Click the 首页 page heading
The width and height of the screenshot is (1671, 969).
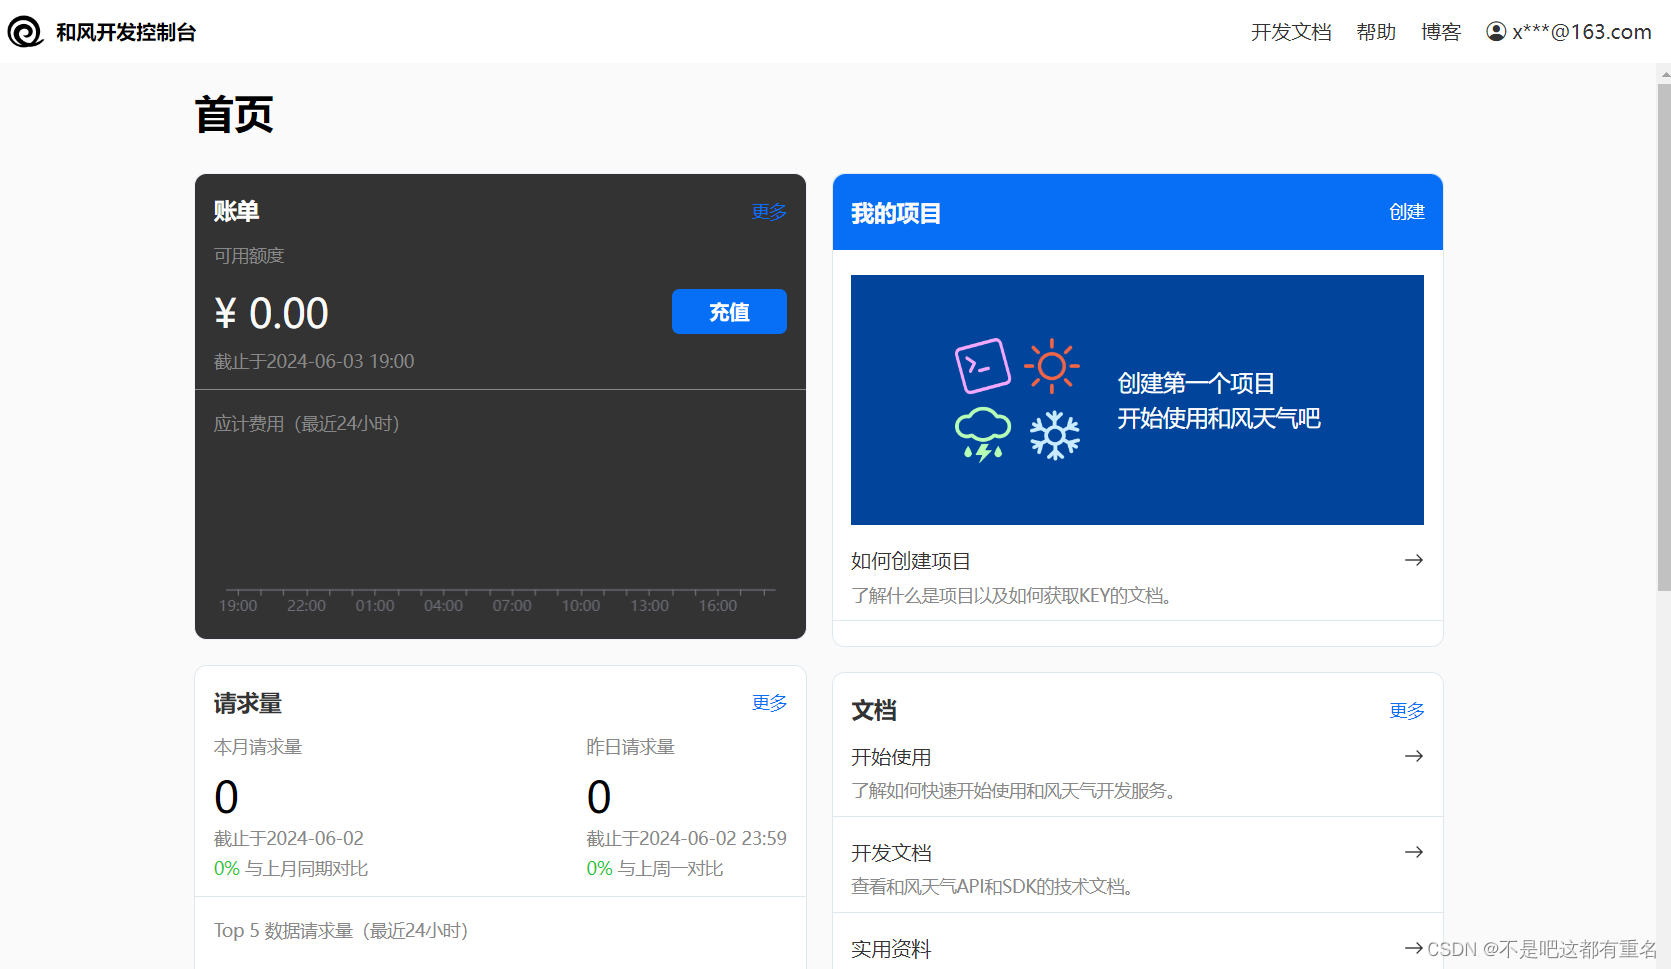[x=234, y=115]
